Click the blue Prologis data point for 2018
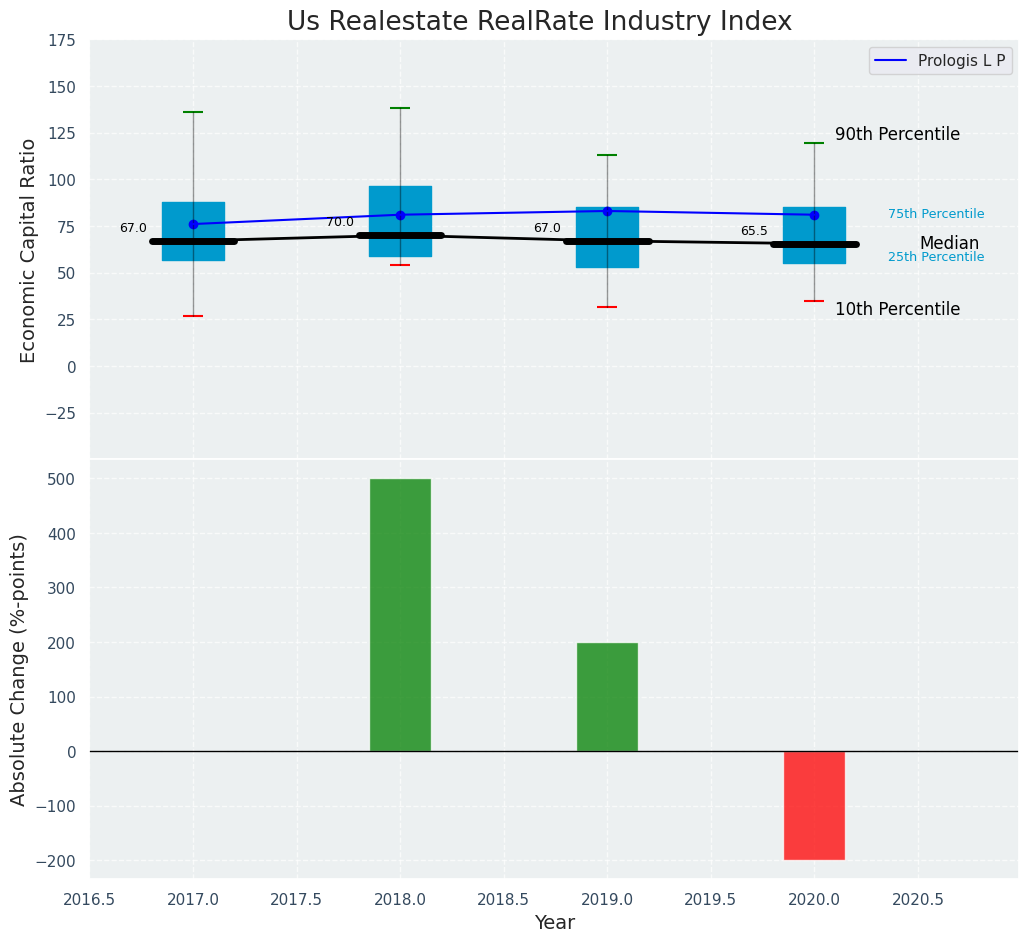This screenshot has width=1029, height=942. (400, 215)
